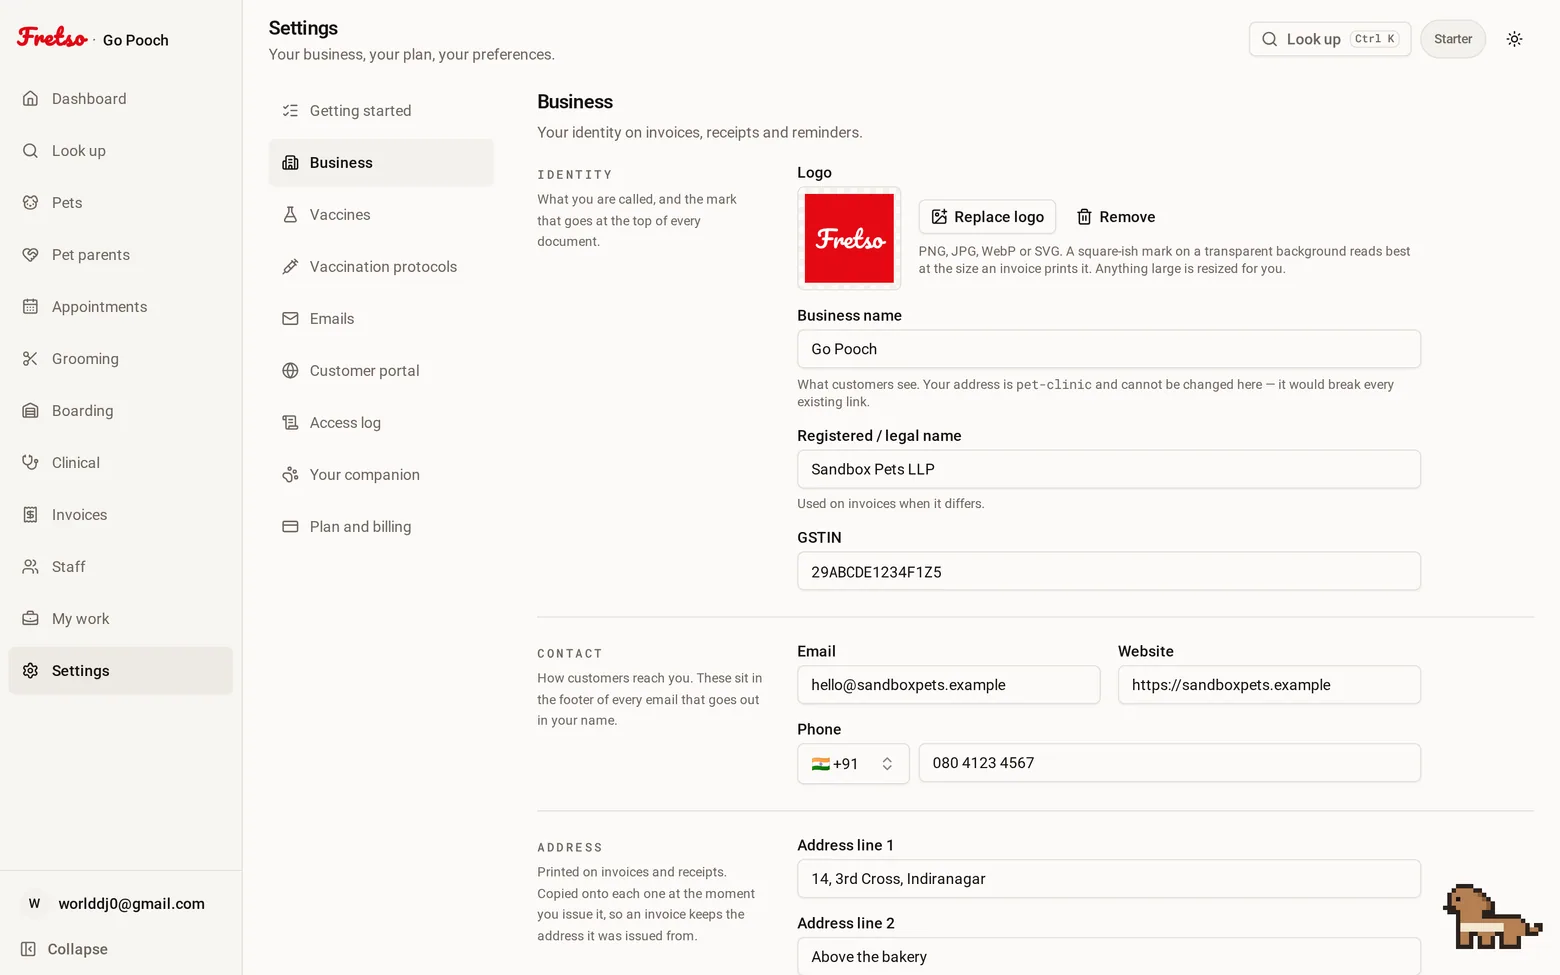Open Invoices icon in sidebar

click(30, 515)
